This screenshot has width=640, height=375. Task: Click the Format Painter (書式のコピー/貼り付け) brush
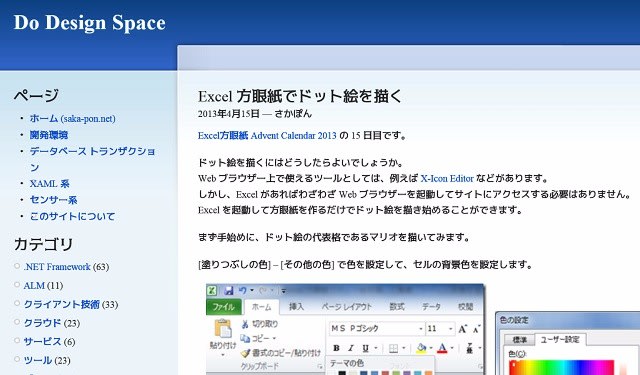coord(245,353)
